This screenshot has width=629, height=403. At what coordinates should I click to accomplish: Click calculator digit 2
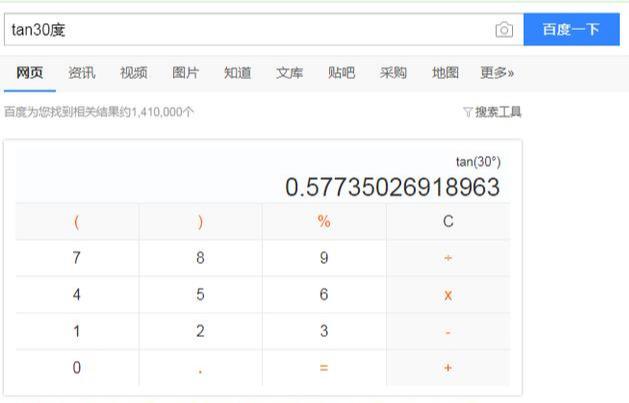pyautogui.click(x=200, y=331)
